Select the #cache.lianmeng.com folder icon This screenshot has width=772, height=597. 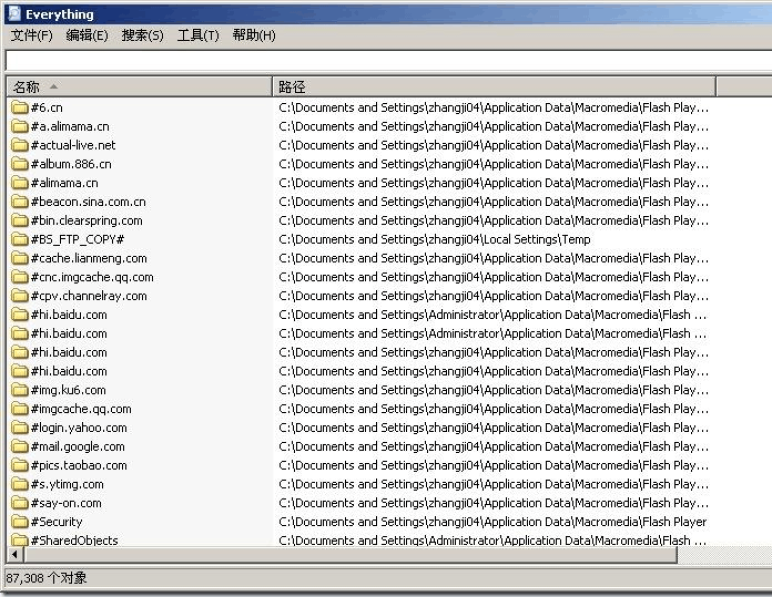[20, 258]
